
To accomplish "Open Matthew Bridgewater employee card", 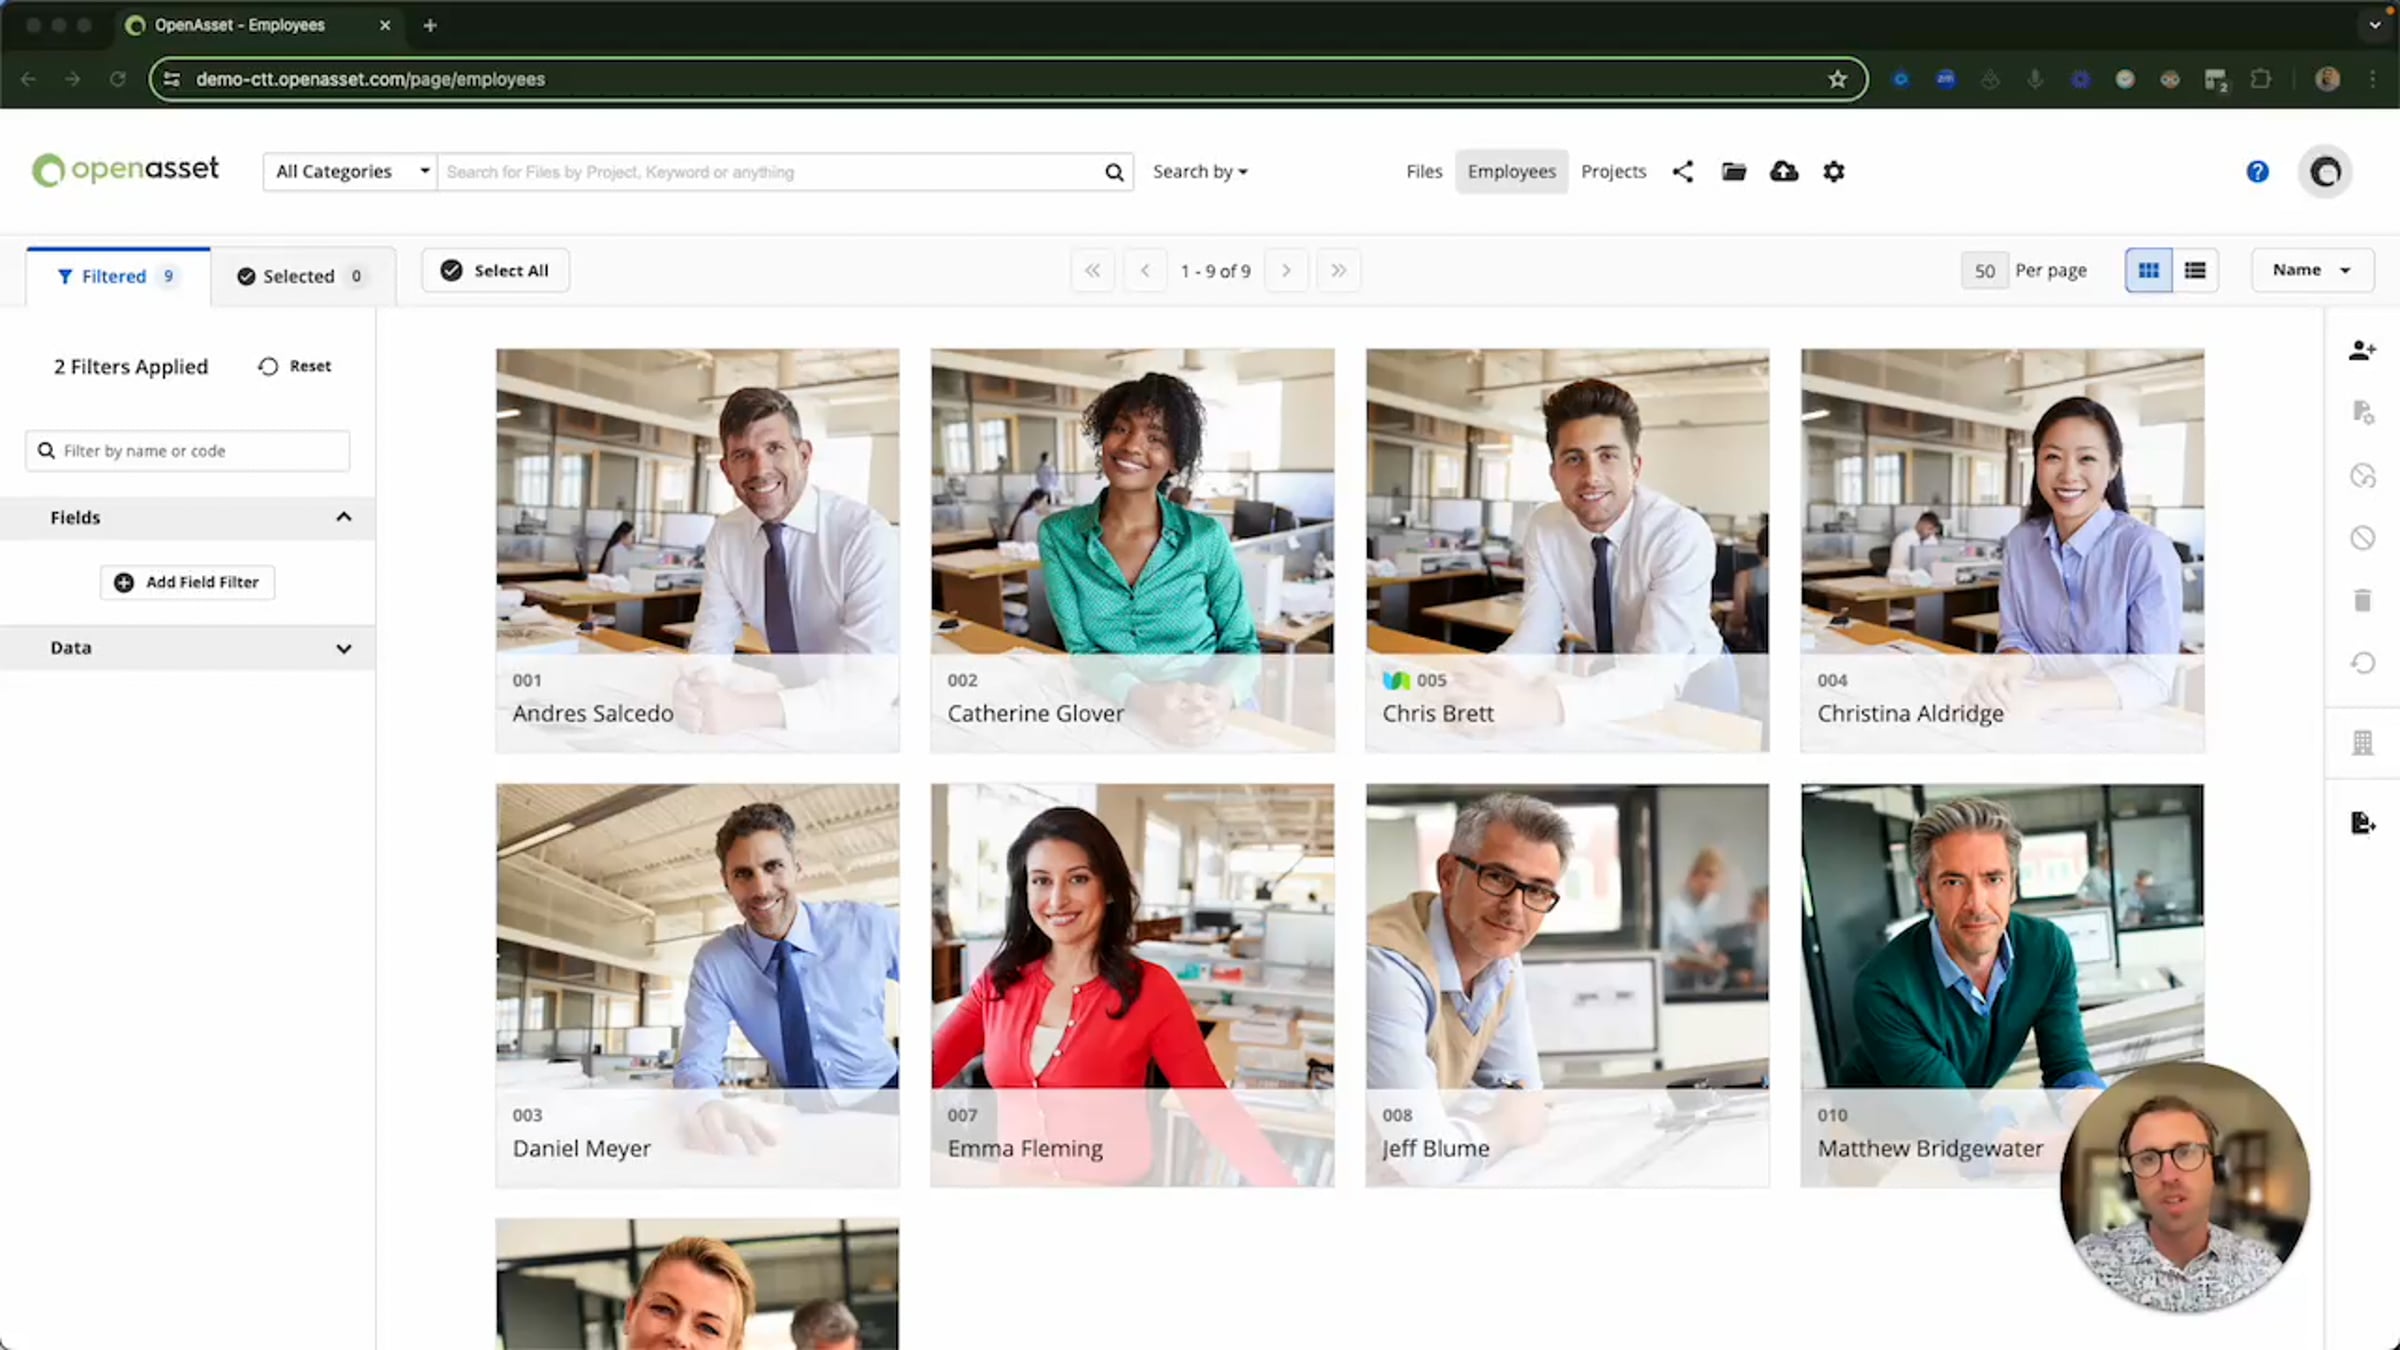I will pyautogui.click(x=2003, y=985).
